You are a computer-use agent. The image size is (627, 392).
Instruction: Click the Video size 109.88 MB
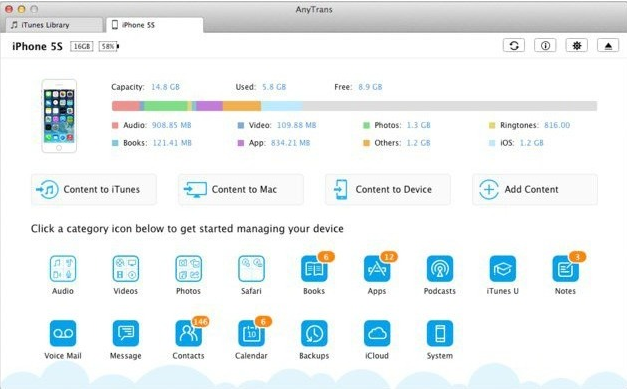click(x=297, y=125)
